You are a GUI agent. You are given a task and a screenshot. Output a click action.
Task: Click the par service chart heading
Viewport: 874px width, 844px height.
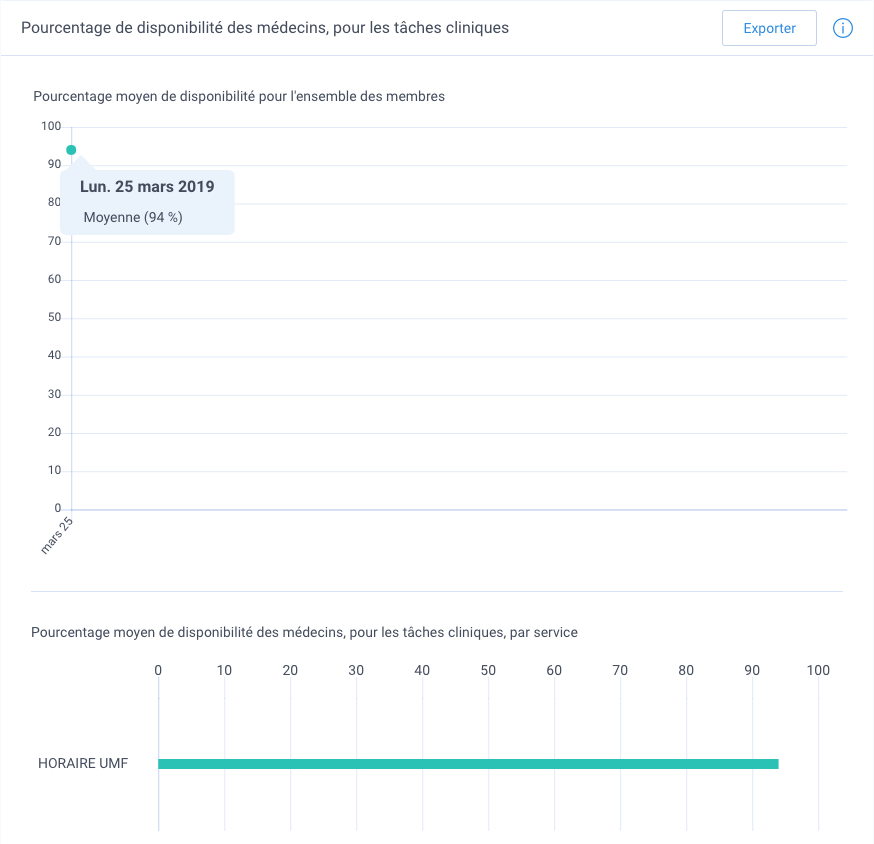pos(304,632)
